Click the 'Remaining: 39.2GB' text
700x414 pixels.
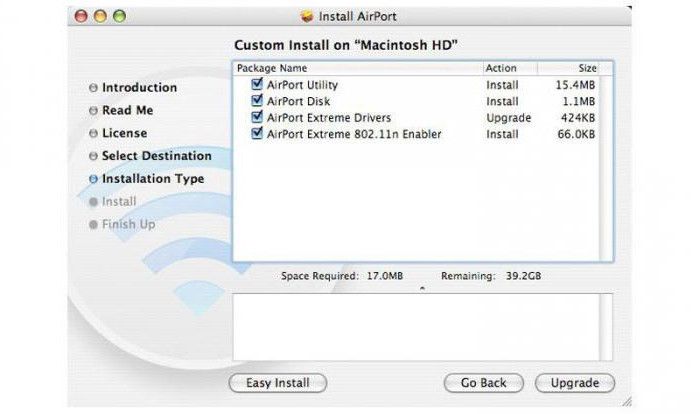click(491, 276)
